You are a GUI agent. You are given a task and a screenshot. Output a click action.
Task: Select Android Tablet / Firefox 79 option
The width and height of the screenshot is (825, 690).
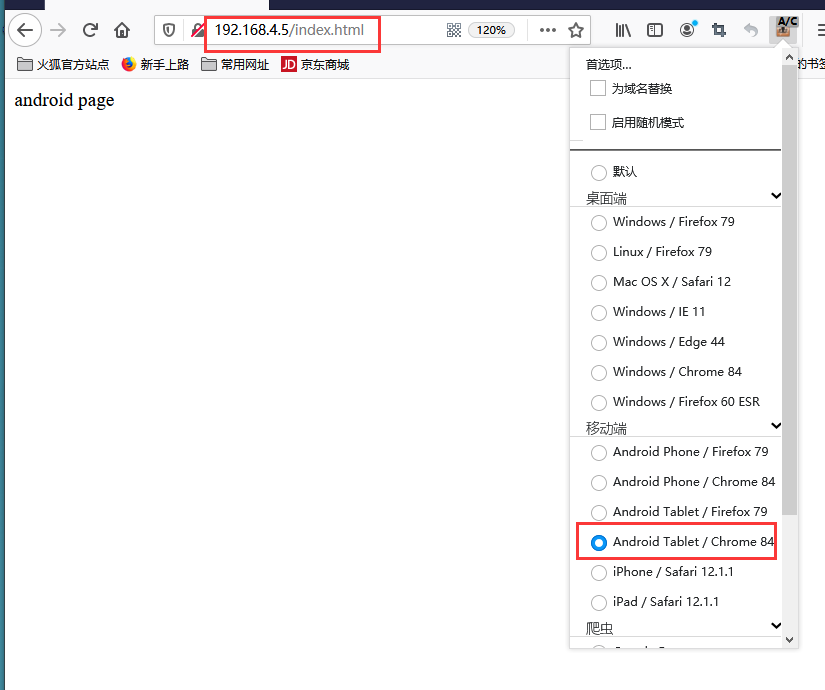(x=599, y=513)
